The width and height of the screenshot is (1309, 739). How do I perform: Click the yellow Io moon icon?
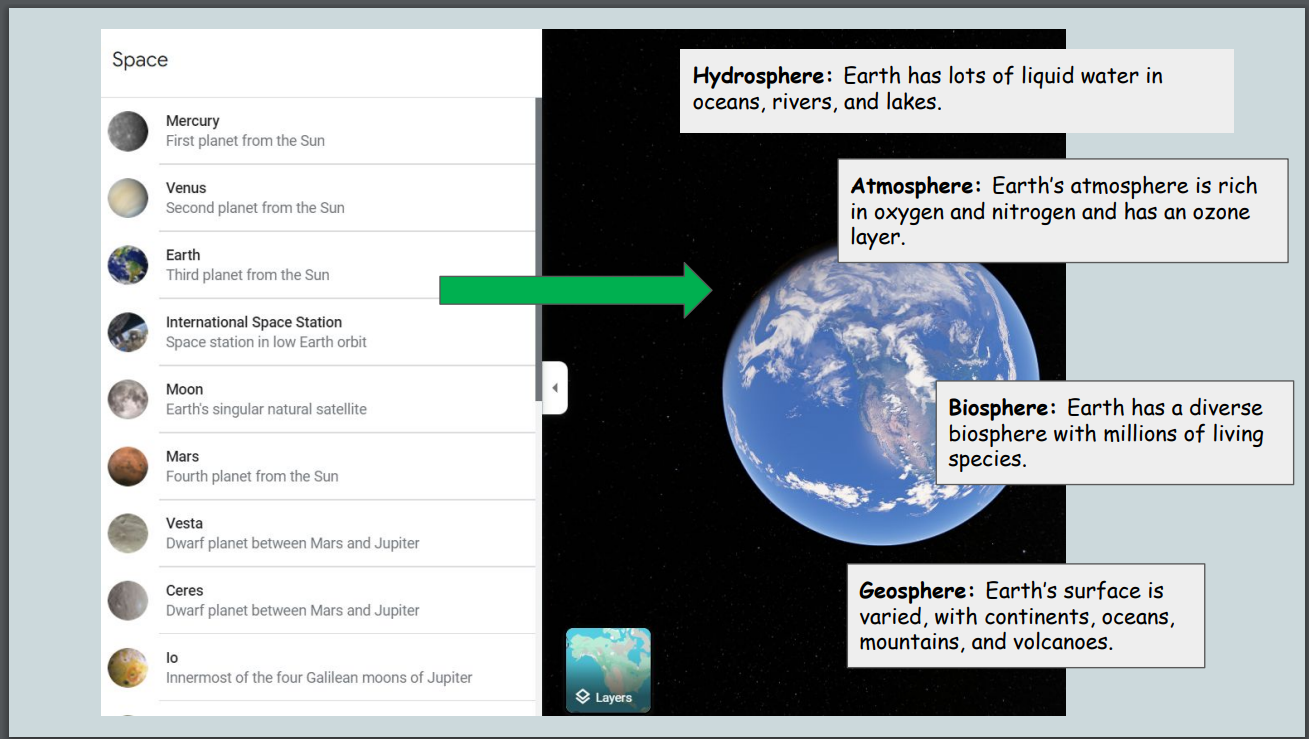(x=128, y=667)
